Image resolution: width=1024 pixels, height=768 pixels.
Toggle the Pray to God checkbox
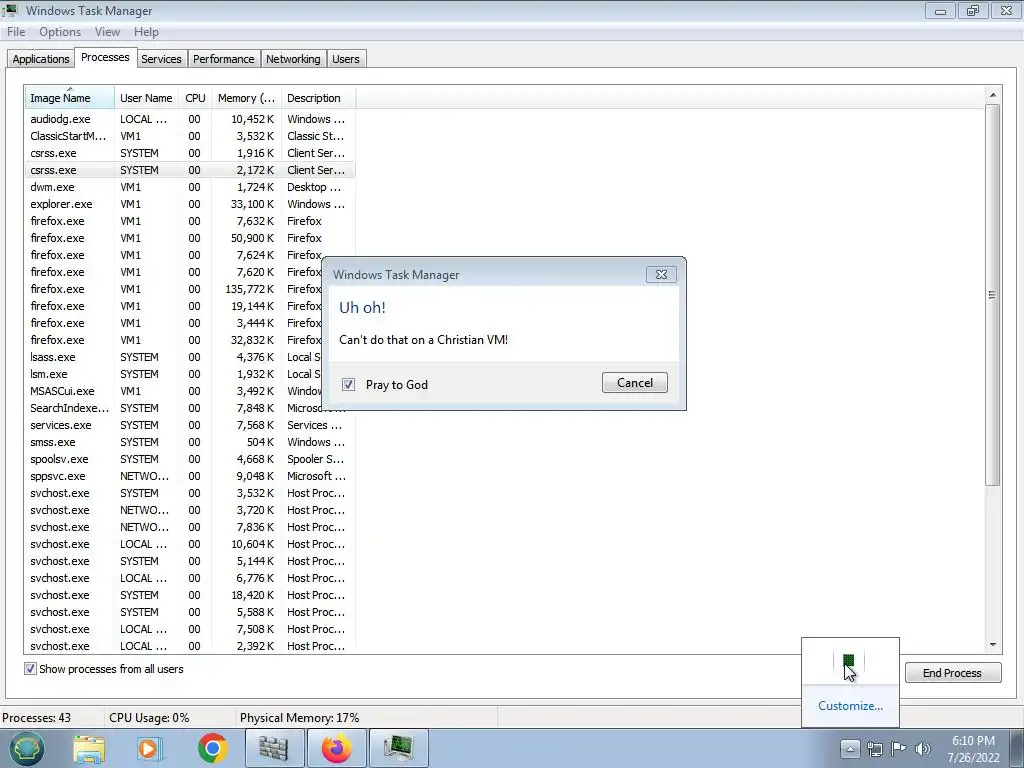tap(348, 385)
